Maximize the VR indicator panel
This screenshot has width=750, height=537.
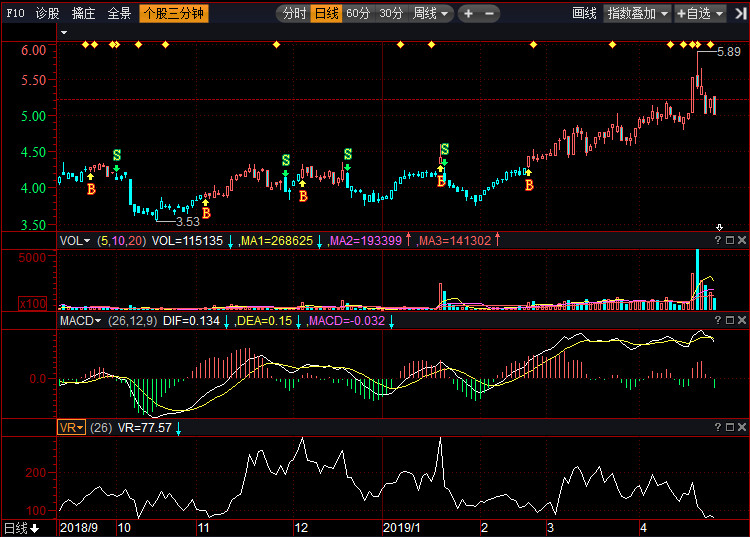[x=729, y=427]
